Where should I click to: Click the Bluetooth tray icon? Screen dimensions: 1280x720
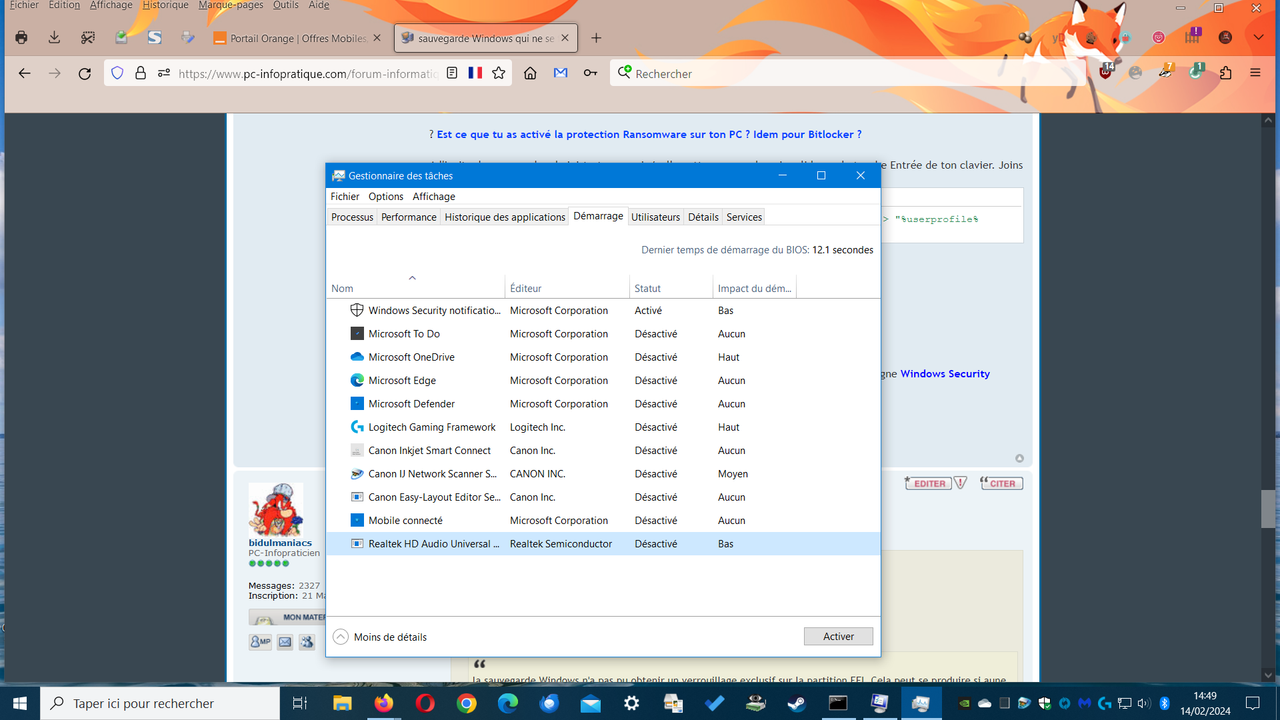1164,703
